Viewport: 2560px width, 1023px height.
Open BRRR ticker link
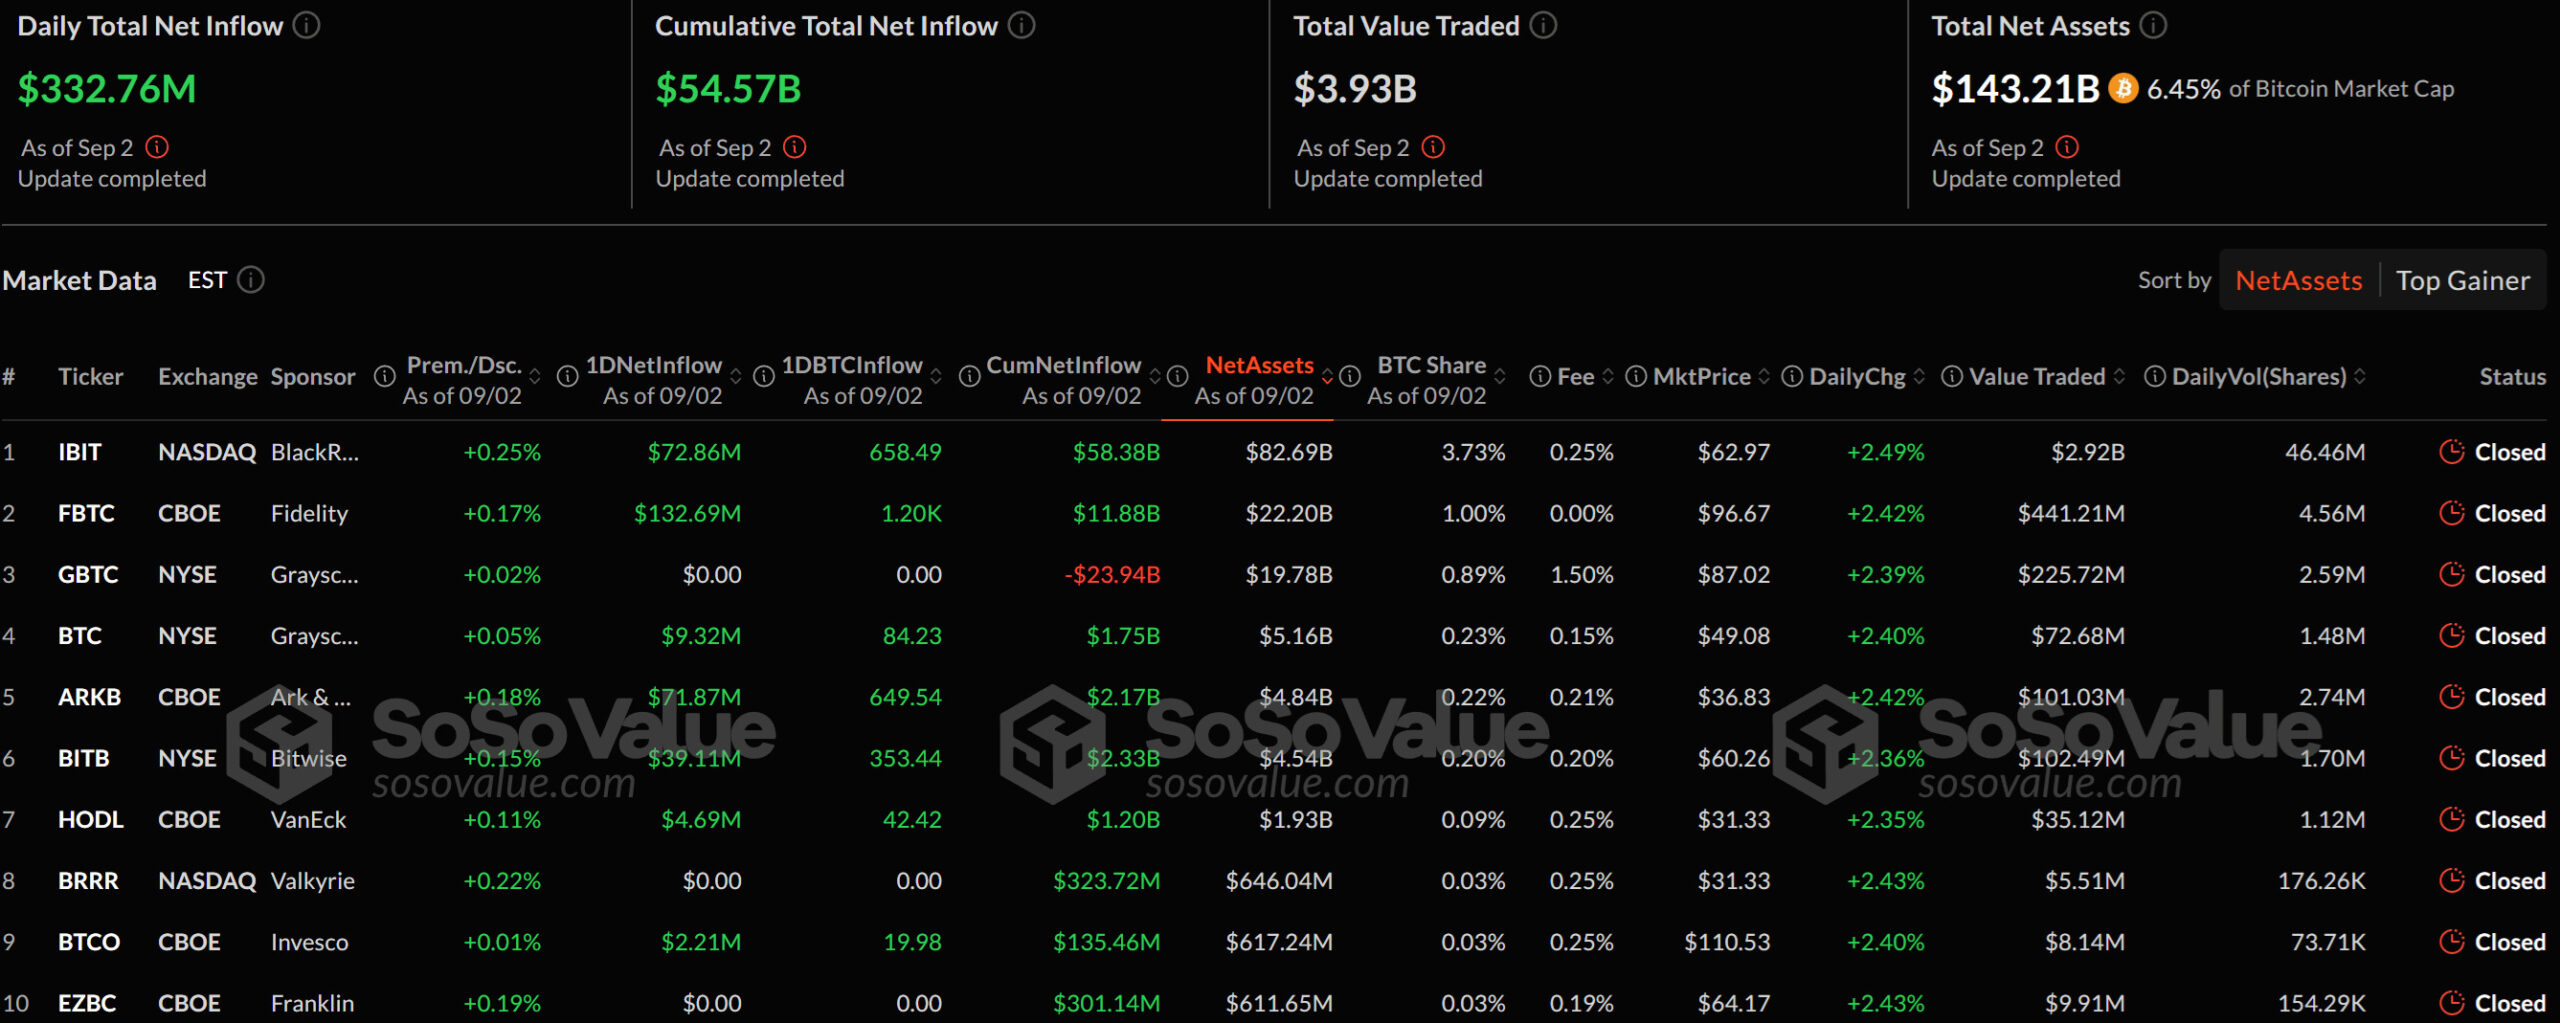coord(88,880)
